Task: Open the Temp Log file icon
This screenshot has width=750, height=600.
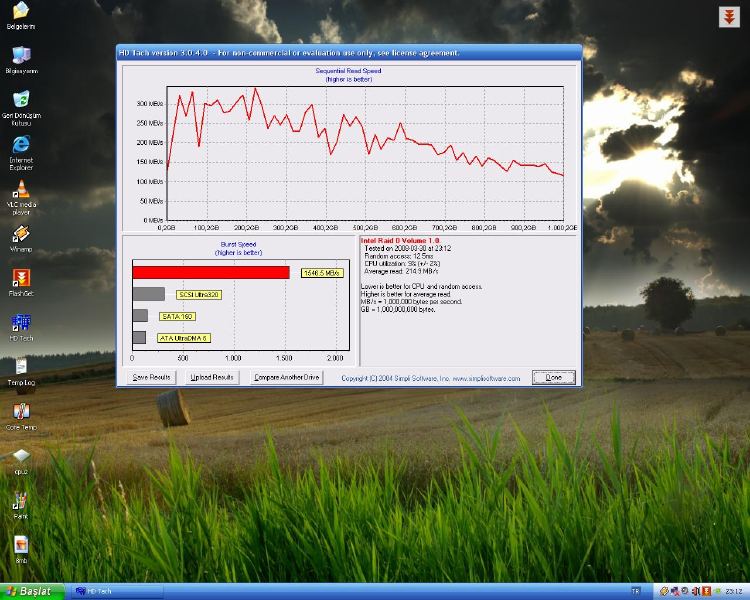Action: point(21,367)
